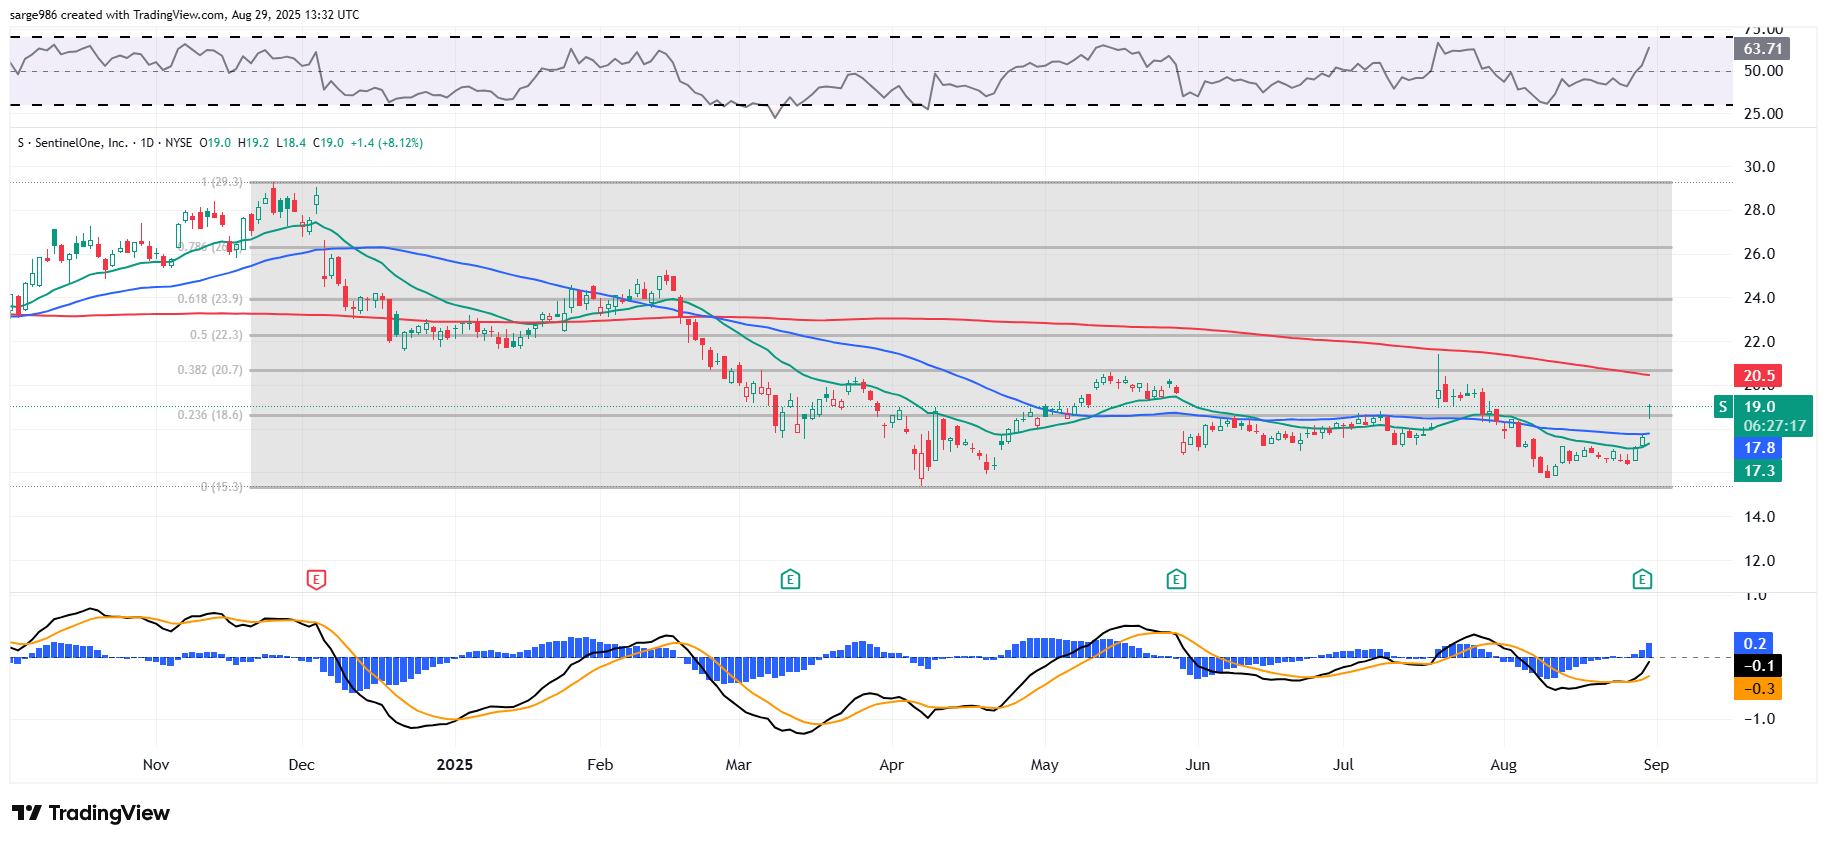Click the SentinelOne, Inc. symbol title
This screenshot has width=1827, height=843.
(x=80, y=143)
